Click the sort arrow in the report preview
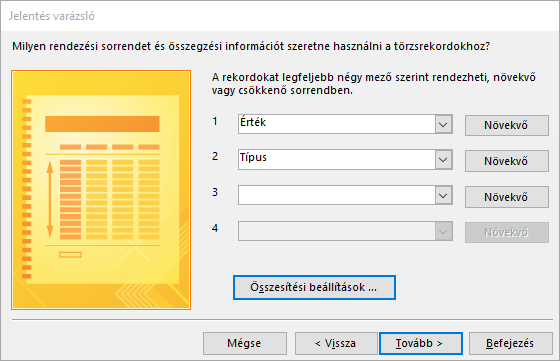The width and height of the screenshot is (560, 361). click(50, 200)
